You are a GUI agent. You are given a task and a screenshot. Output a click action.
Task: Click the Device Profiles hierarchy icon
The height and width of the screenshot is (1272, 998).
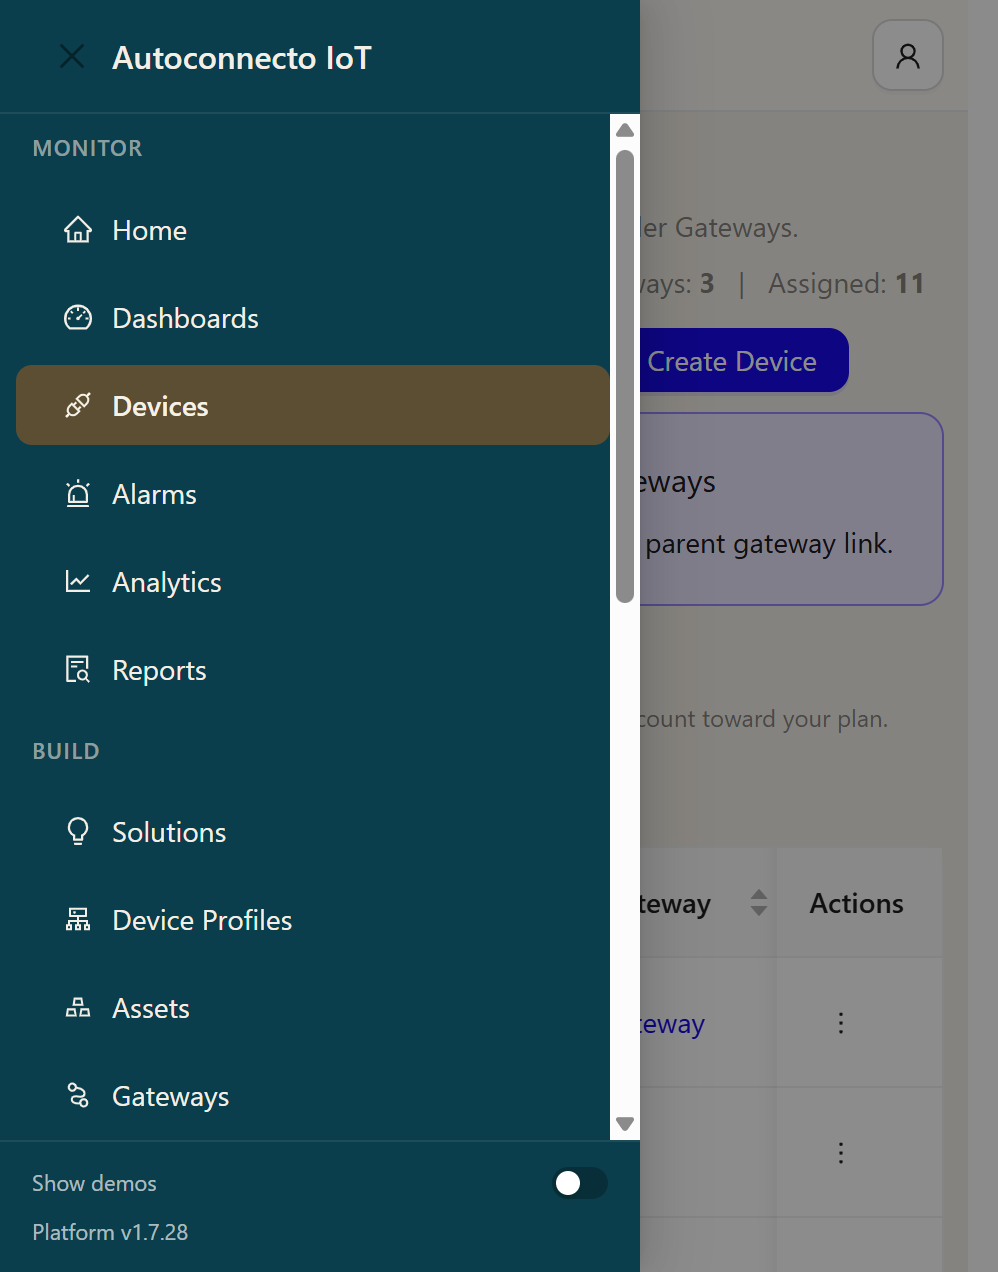tap(78, 920)
